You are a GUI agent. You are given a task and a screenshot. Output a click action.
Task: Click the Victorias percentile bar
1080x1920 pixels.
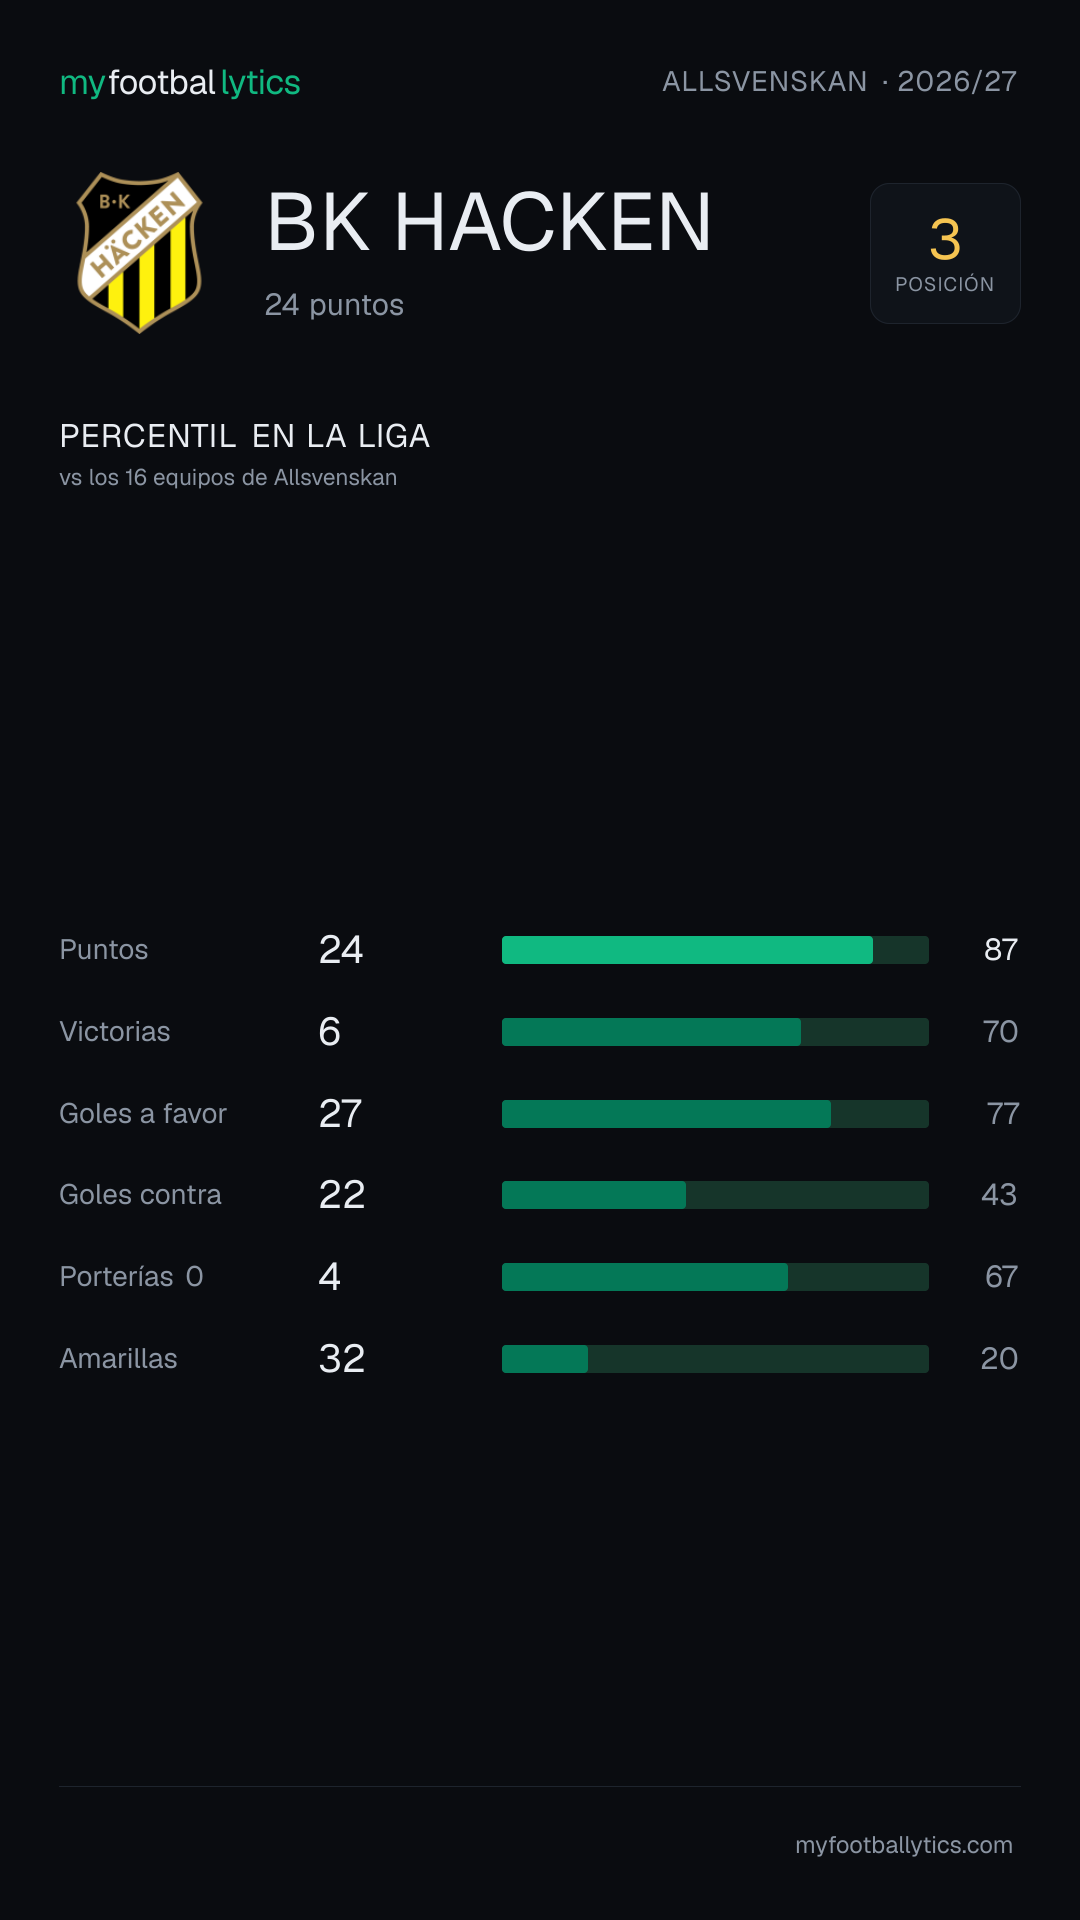pos(715,1032)
